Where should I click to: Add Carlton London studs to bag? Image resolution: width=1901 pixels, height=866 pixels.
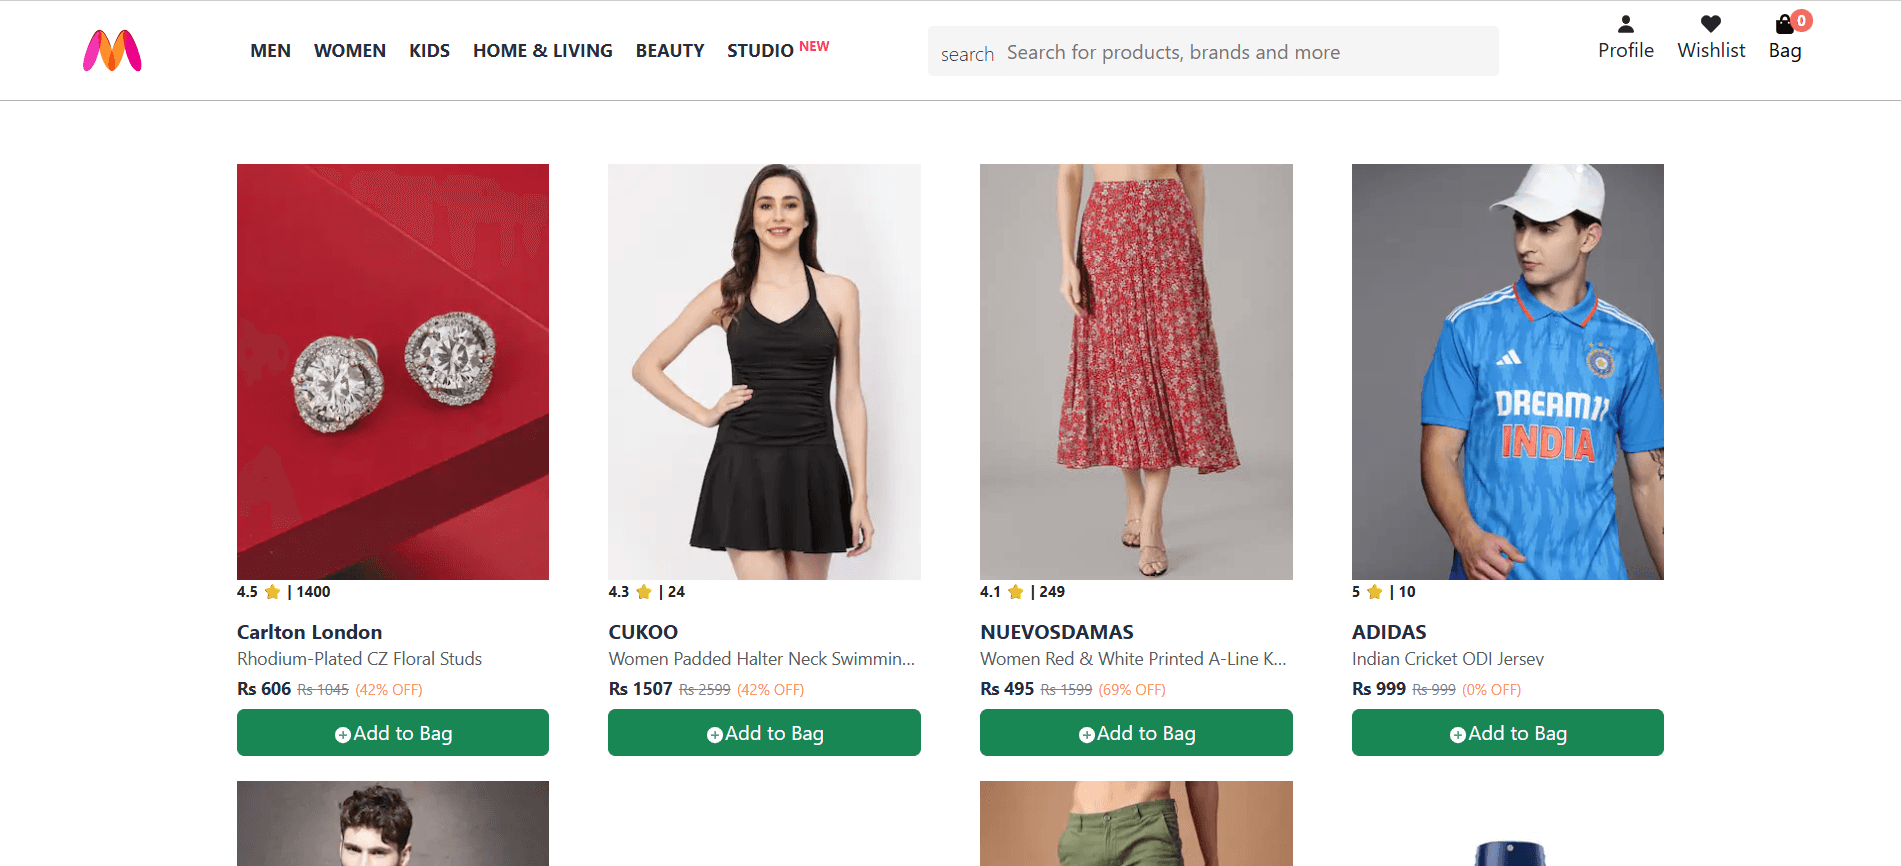(x=392, y=733)
